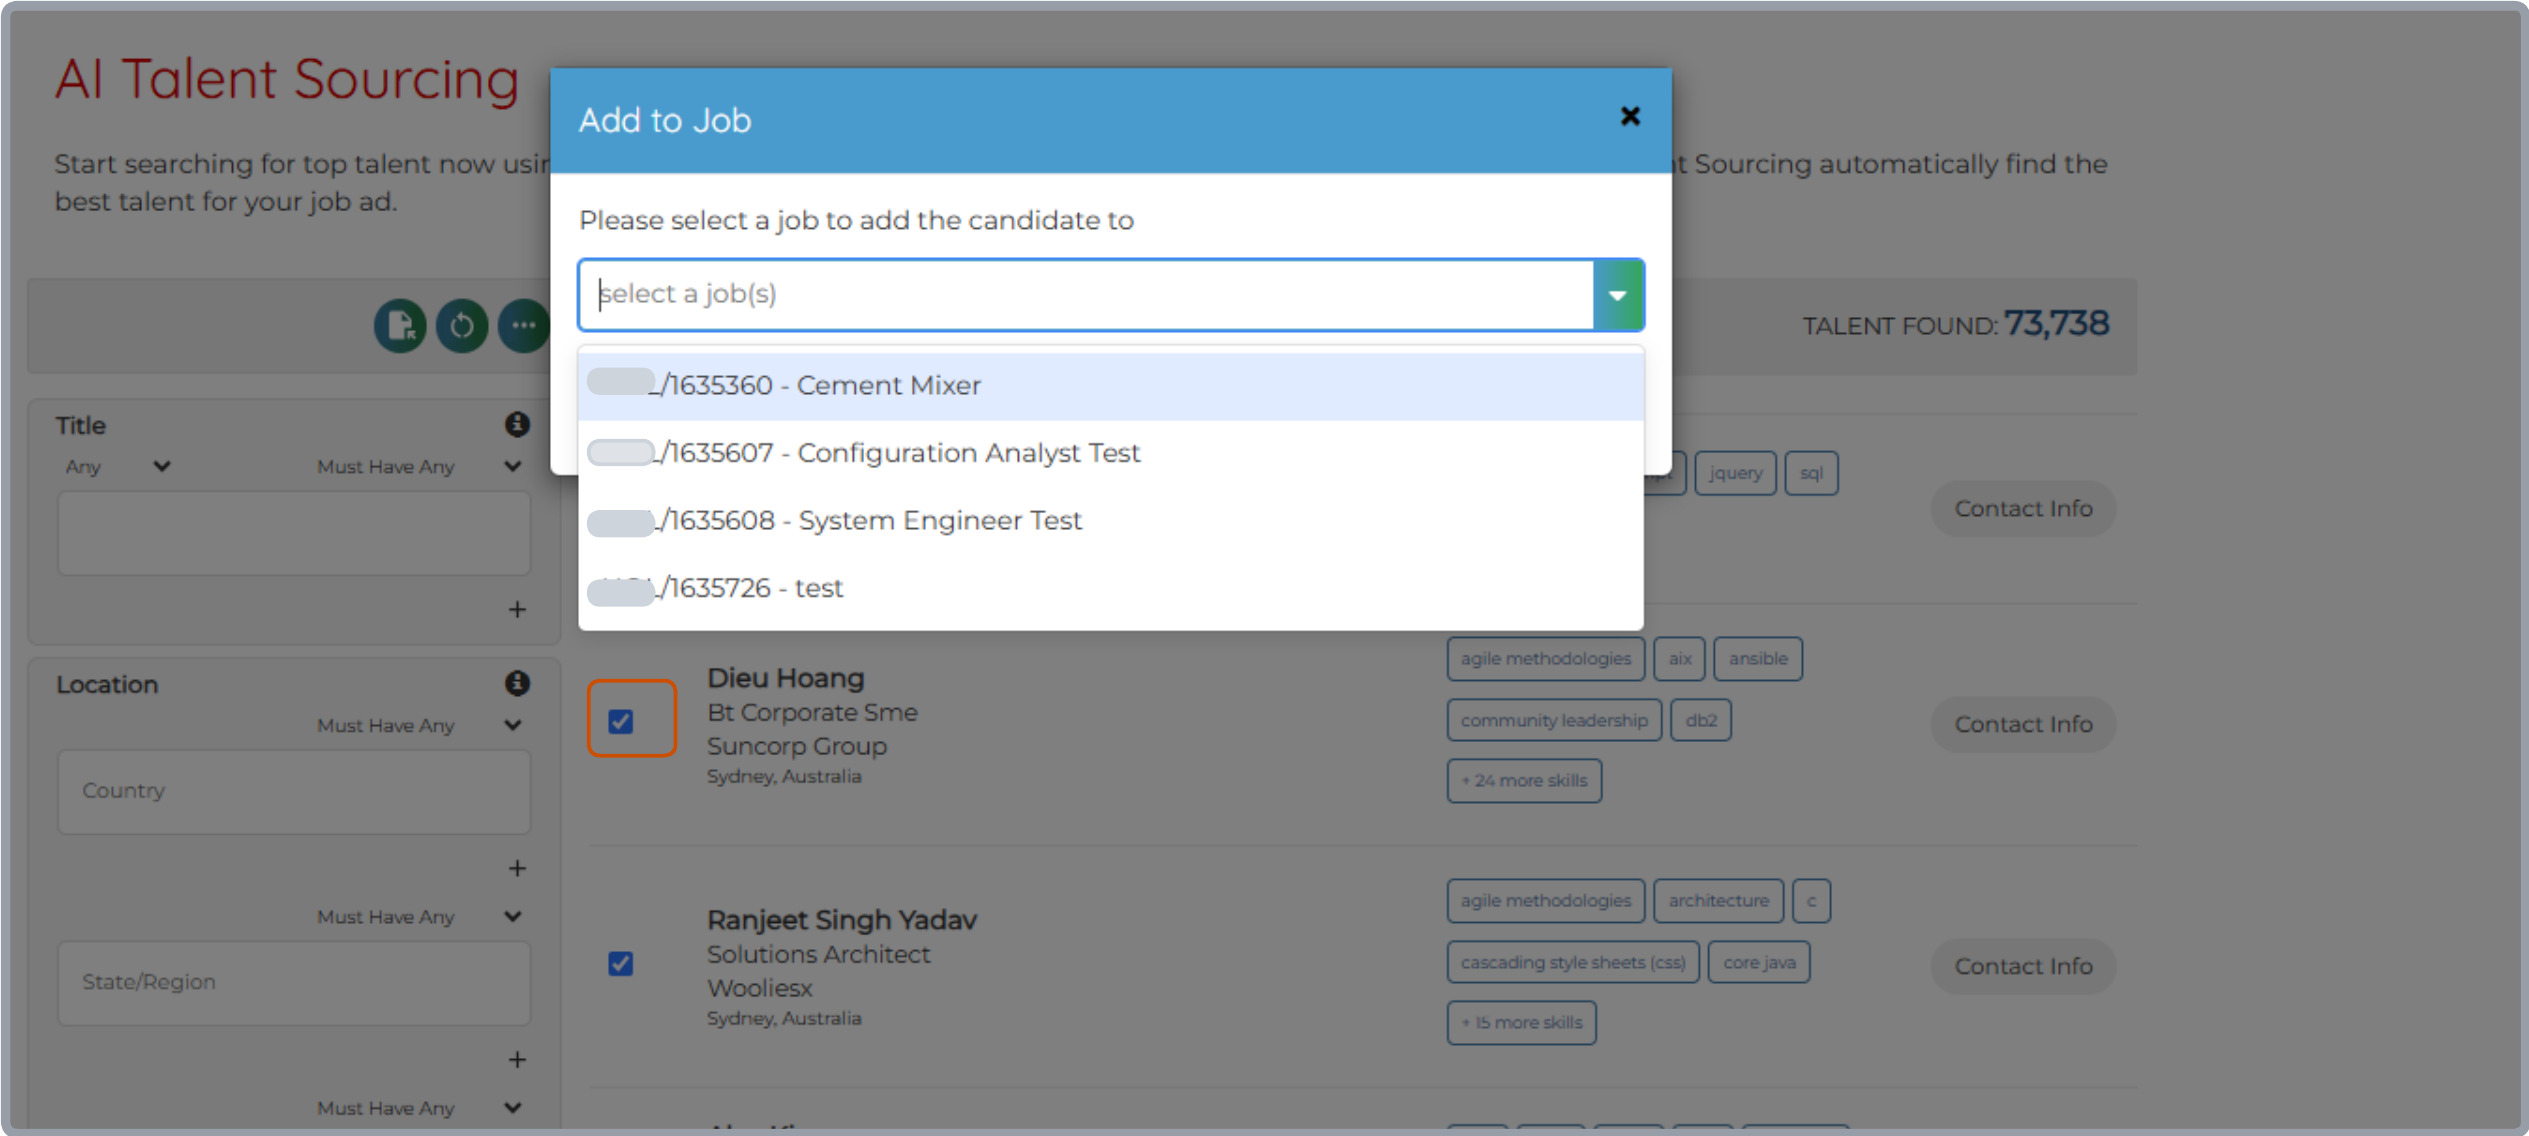Click the Country input field
The height and width of the screenshot is (1136, 2529).
[x=294, y=791]
